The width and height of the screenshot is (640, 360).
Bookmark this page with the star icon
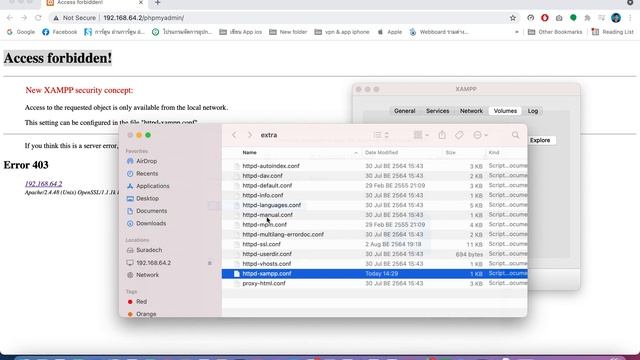[x=513, y=18]
